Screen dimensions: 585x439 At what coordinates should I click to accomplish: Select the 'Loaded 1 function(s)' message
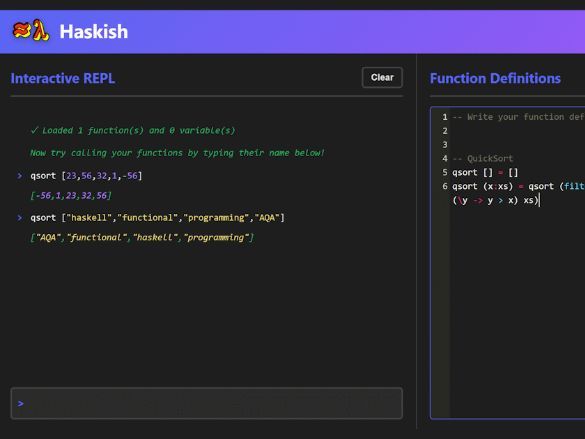click(133, 131)
